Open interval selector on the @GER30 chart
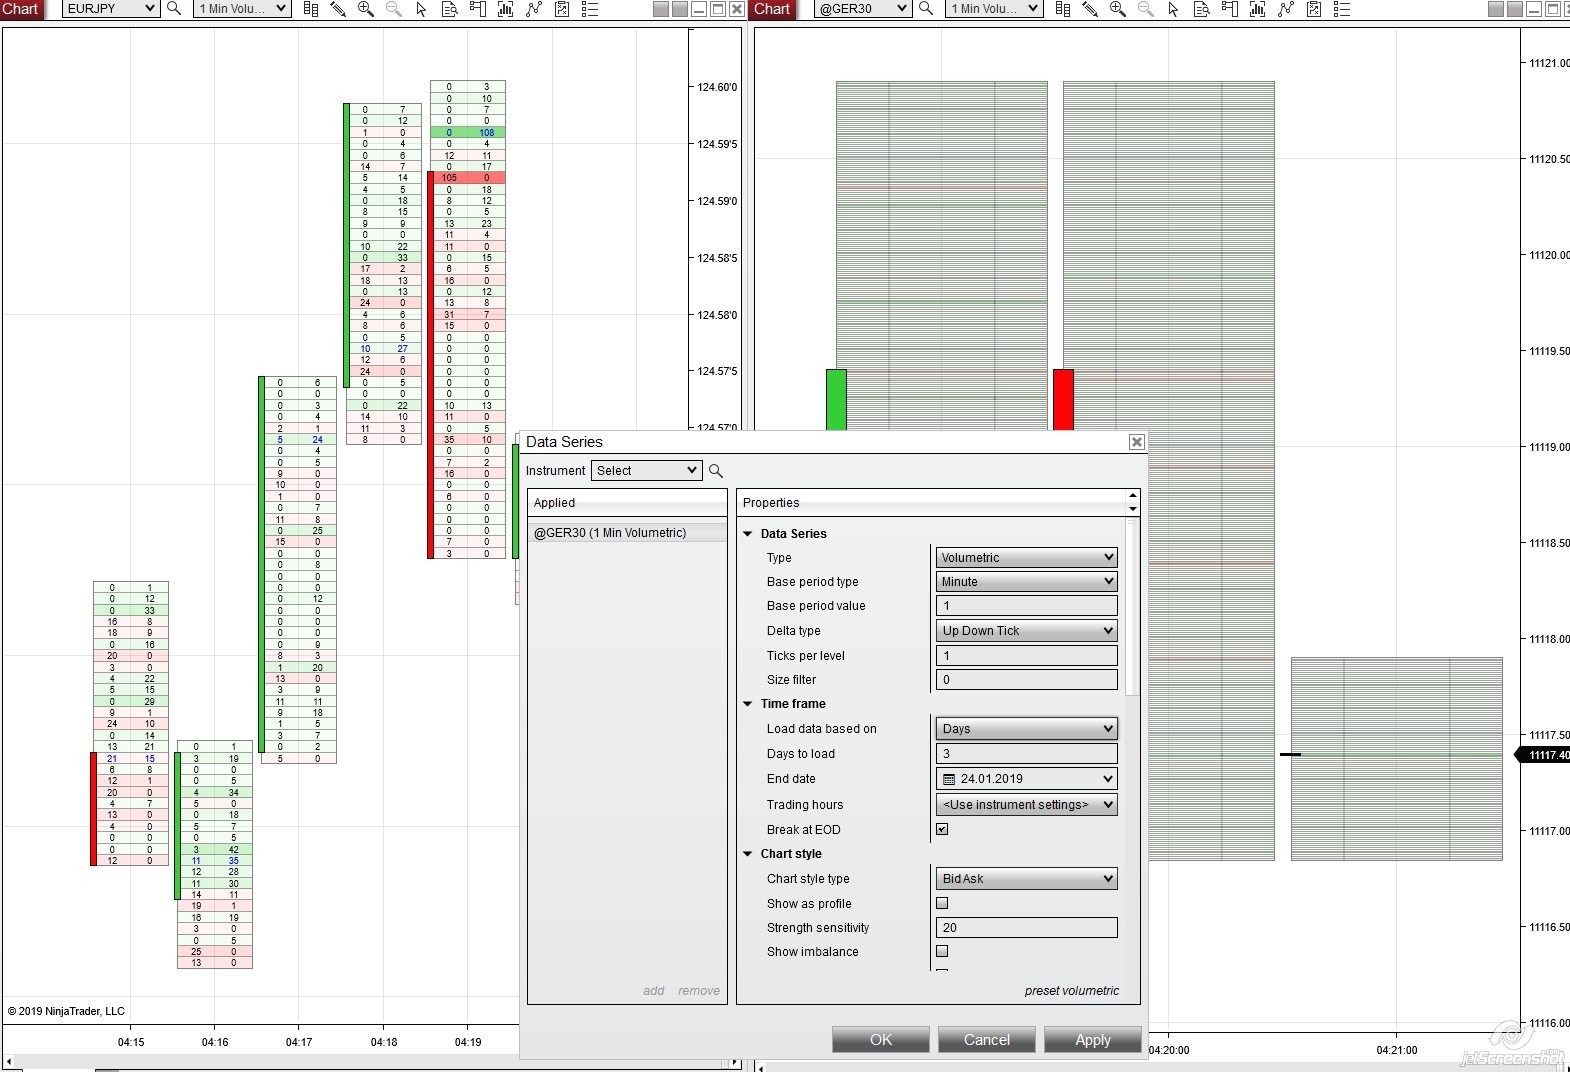 tap(994, 9)
